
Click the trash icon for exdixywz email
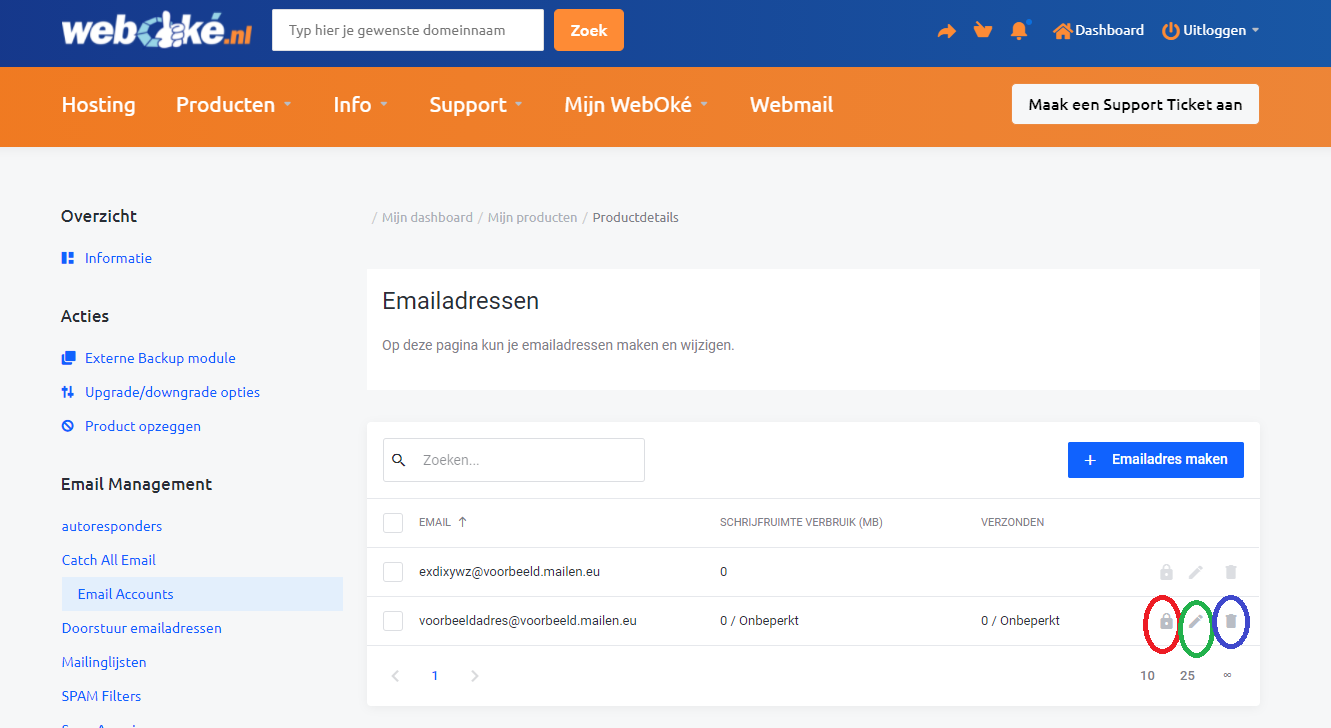[1231, 572]
